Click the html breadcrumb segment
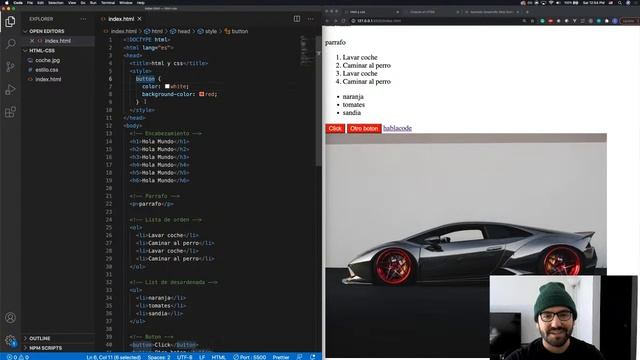The width and height of the screenshot is (640, 360). point(157,31)
